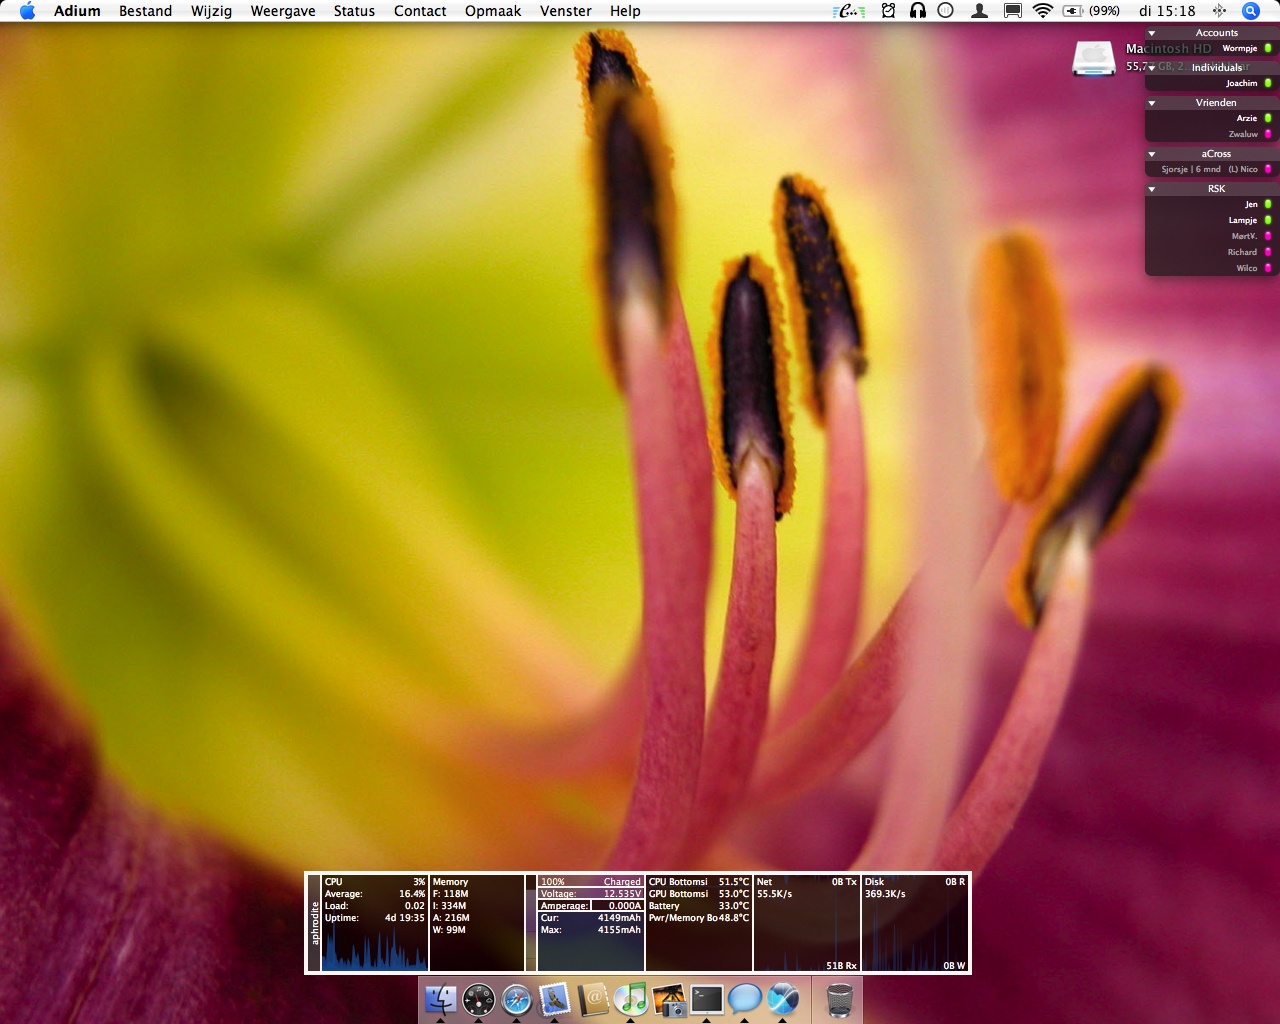Collapse the RSK contact group
1280x1024 pixels.
pos(1152,189)
